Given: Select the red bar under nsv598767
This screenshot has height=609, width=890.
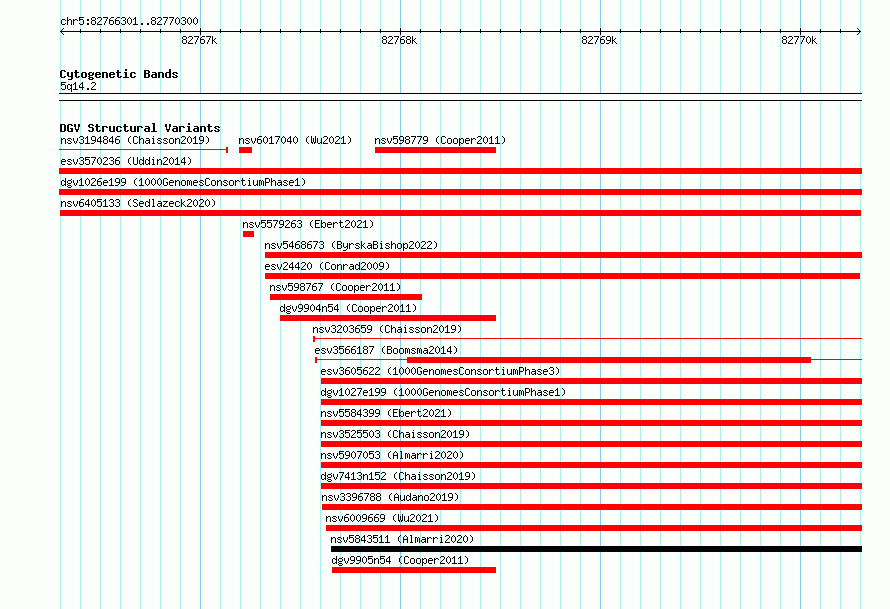Looking at the screenshot, I should (x=346, y=297).
